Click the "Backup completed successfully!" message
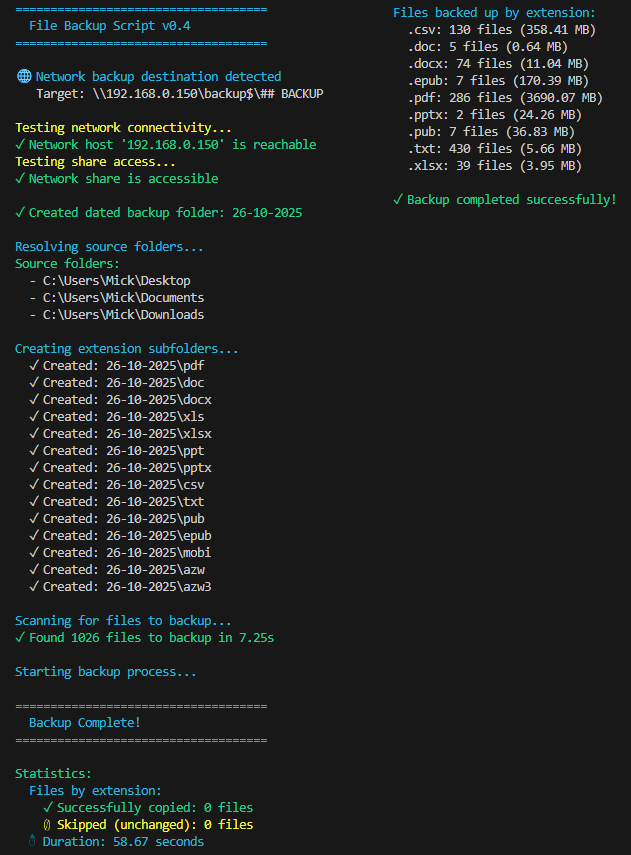The image size is (631, 855). 512,200
